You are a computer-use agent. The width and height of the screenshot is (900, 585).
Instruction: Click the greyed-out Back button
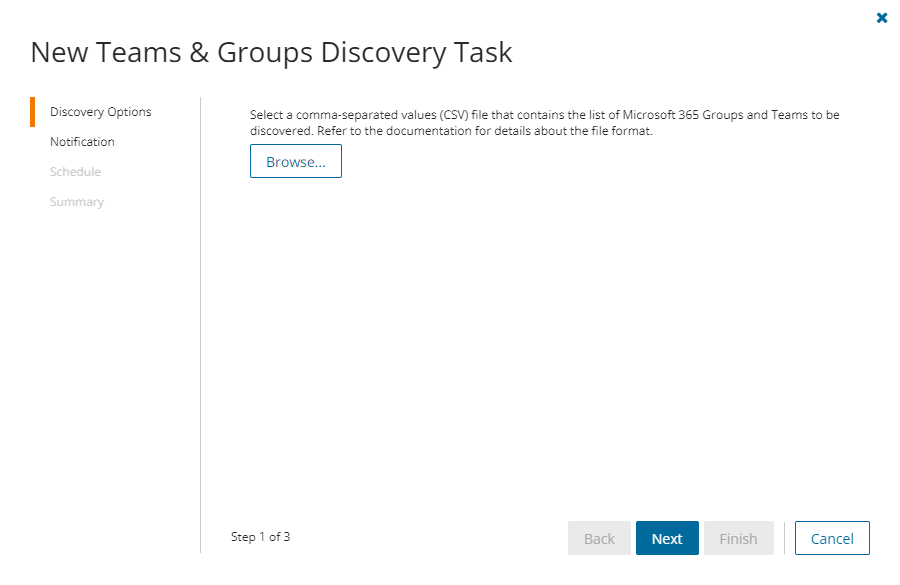point(599,538)
